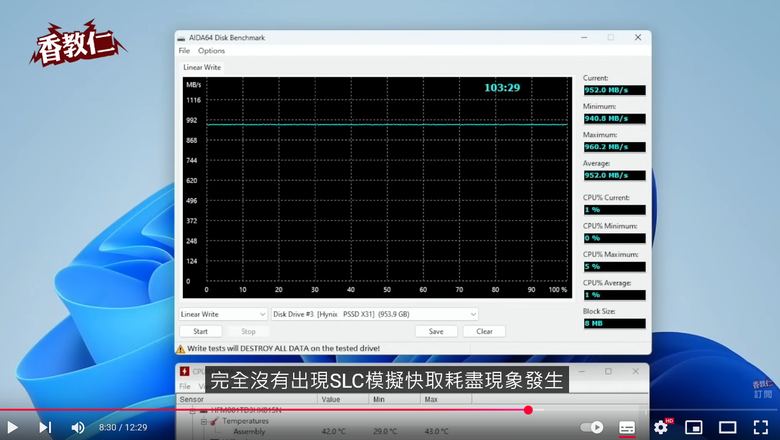Open the File menu in AIDA64 Disk Benchmark
The width and height of the screenshot is (780, 440).
point(184,51)
